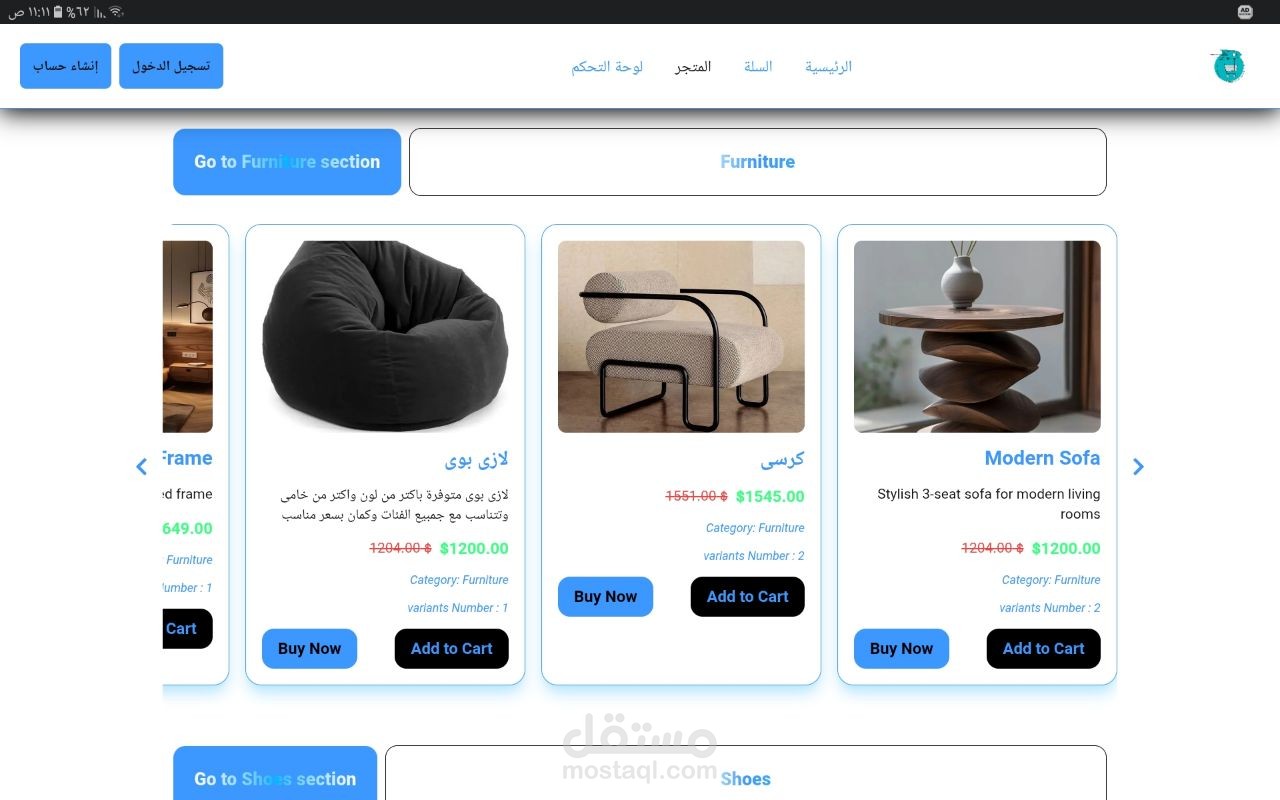Tap the battery status icon

tap(58, 12)
